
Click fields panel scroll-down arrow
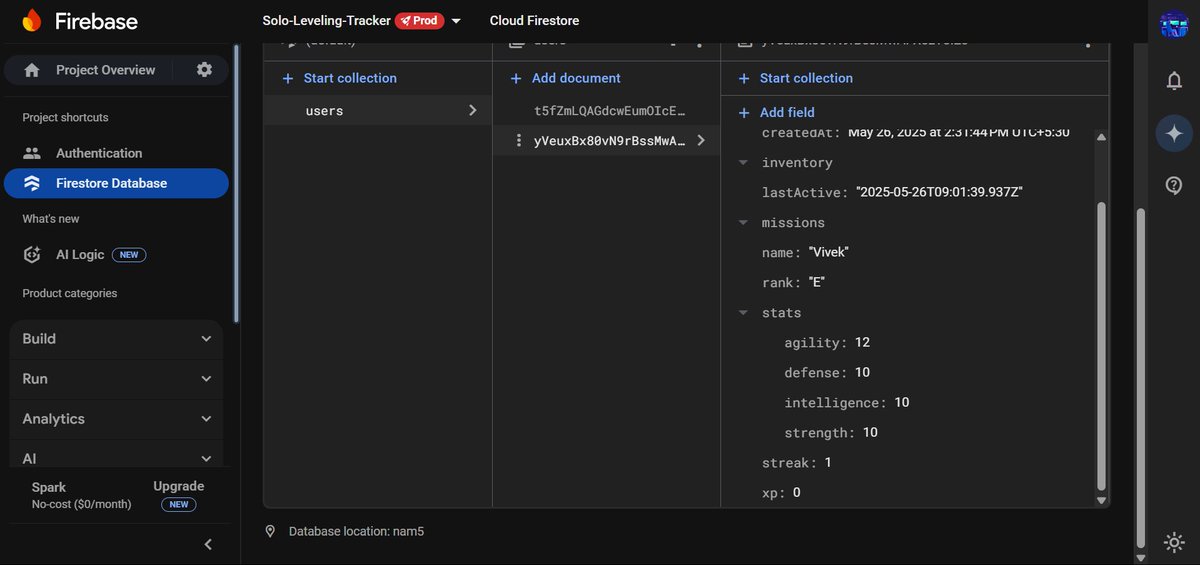point(1102,500)
